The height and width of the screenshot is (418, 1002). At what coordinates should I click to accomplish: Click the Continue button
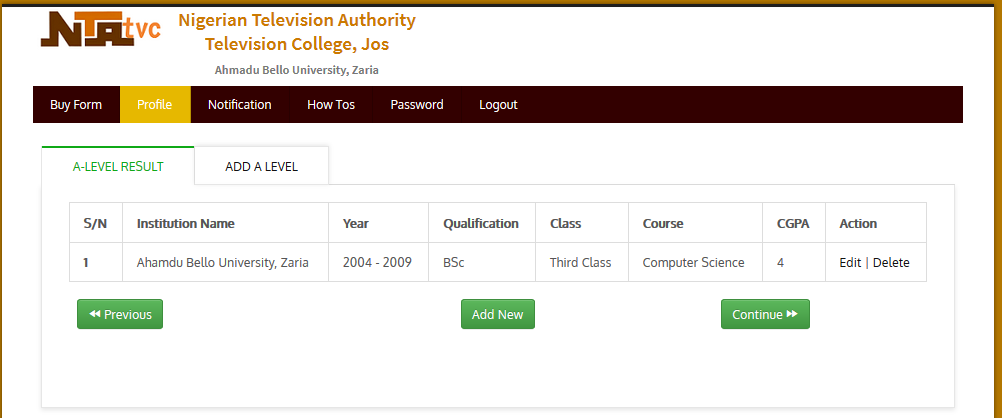[765, 314]
